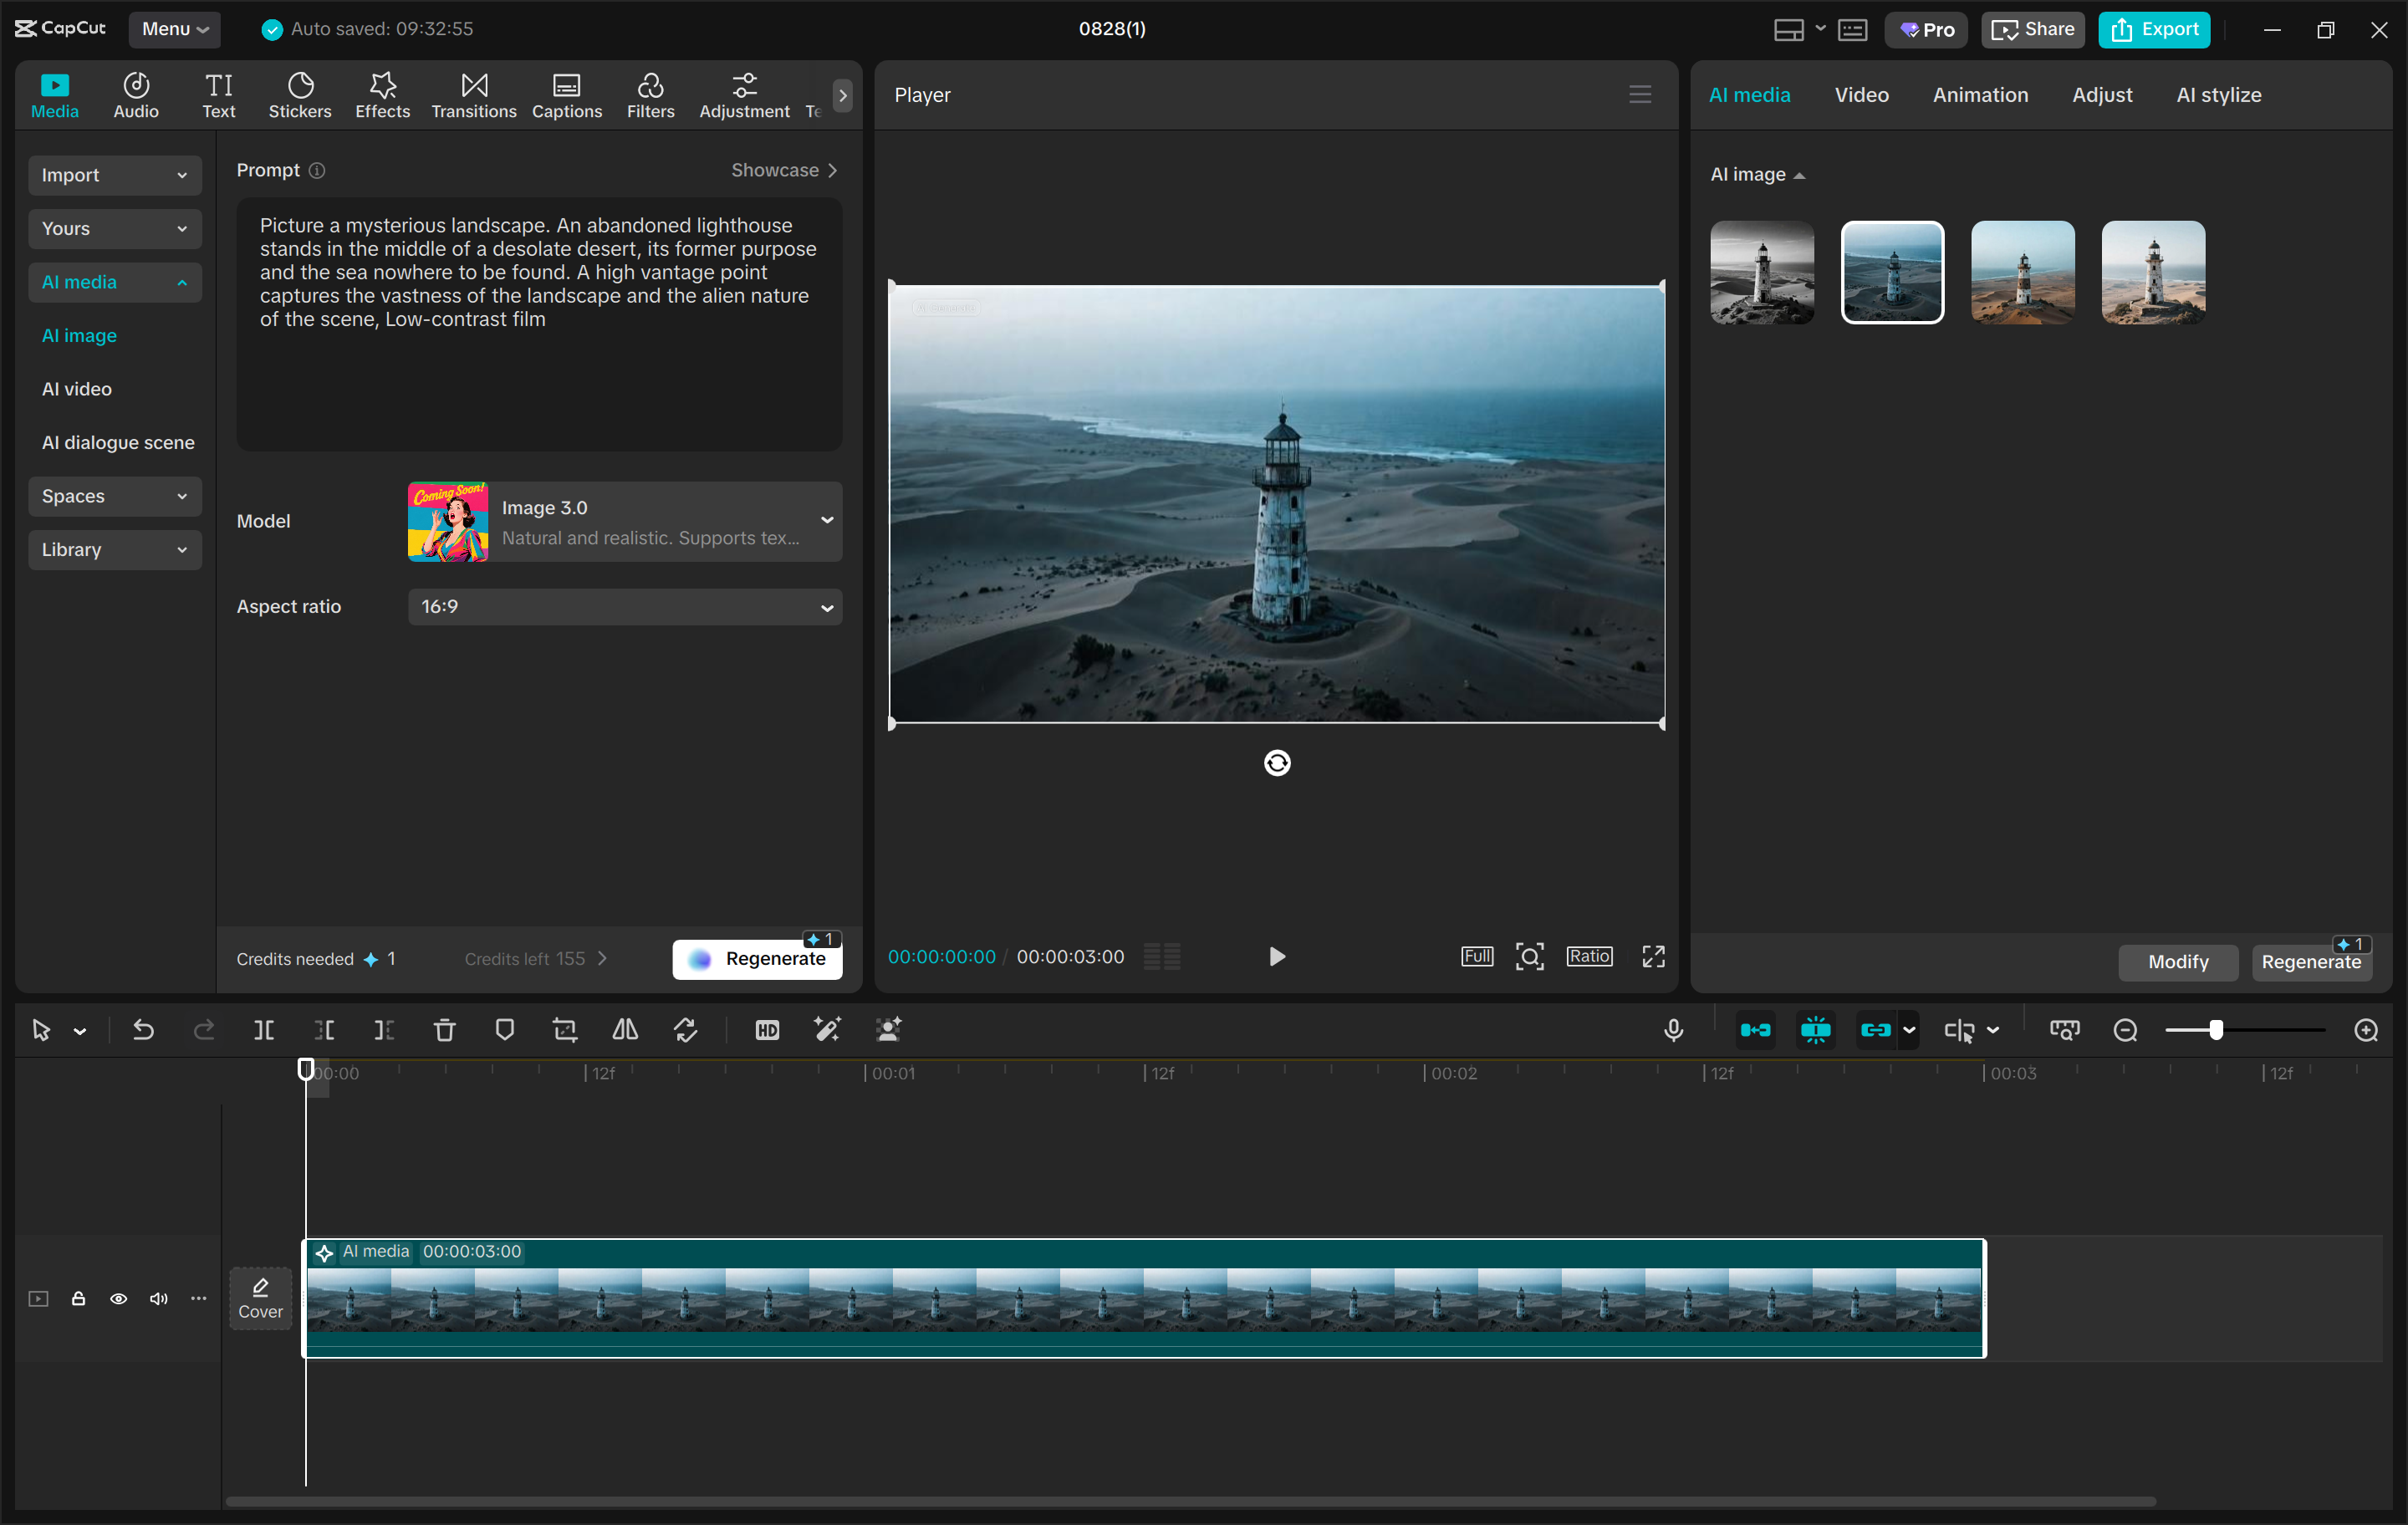Open the Menu in the top-left corner
The height and width of the screenshot is (1525, 2408).
tap(174, 29)
